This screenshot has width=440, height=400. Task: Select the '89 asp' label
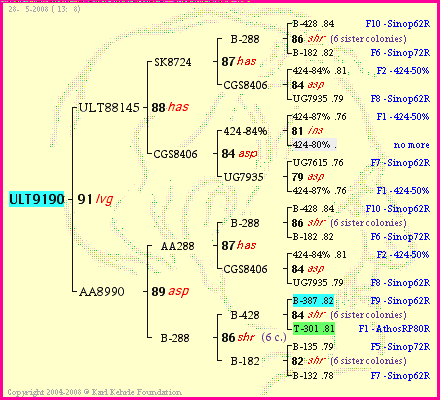[170, 292]
